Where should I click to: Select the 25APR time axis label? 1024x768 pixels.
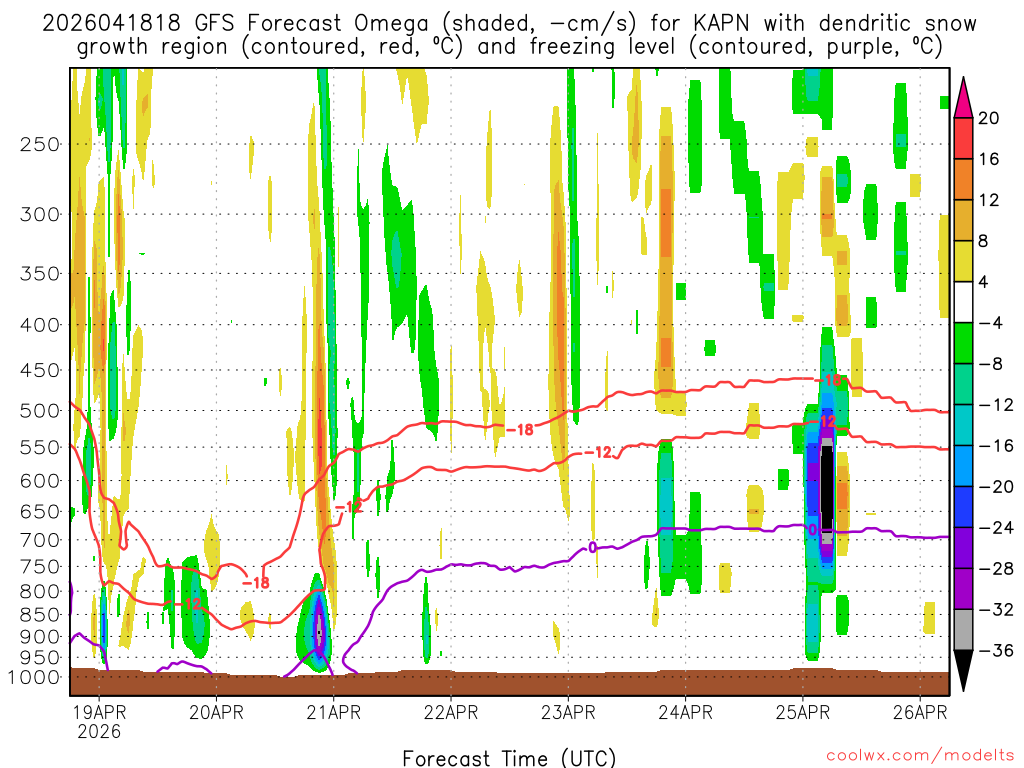pyautogui.click(x=803, y=712)
